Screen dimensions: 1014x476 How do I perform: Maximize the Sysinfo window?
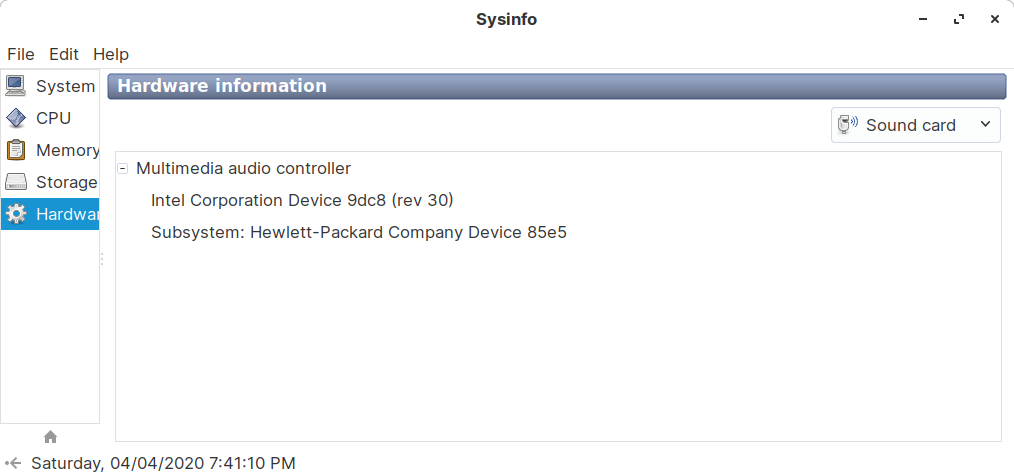(958, 19)
